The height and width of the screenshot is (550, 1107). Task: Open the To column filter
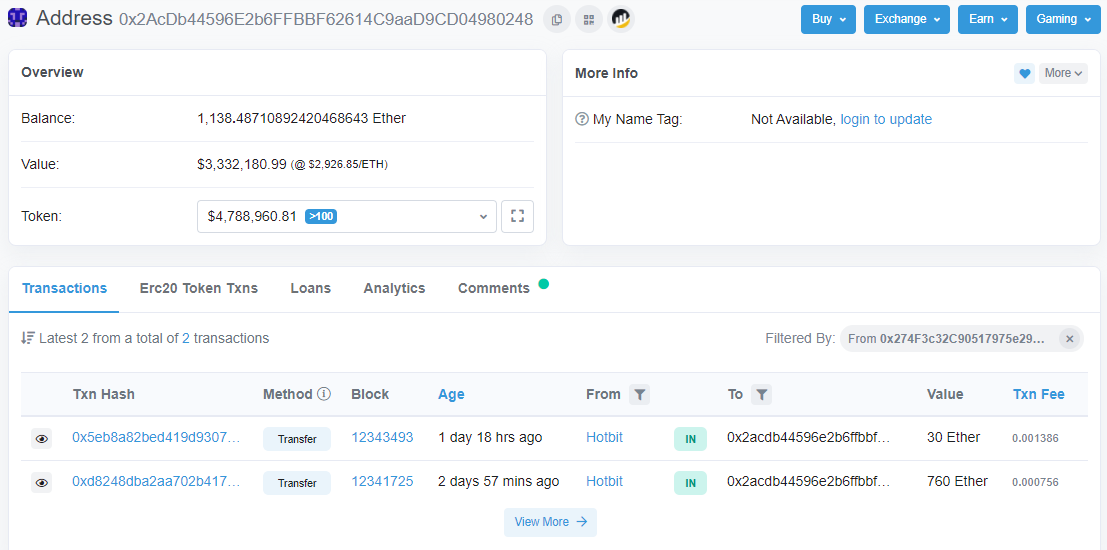tap(762, 395)
